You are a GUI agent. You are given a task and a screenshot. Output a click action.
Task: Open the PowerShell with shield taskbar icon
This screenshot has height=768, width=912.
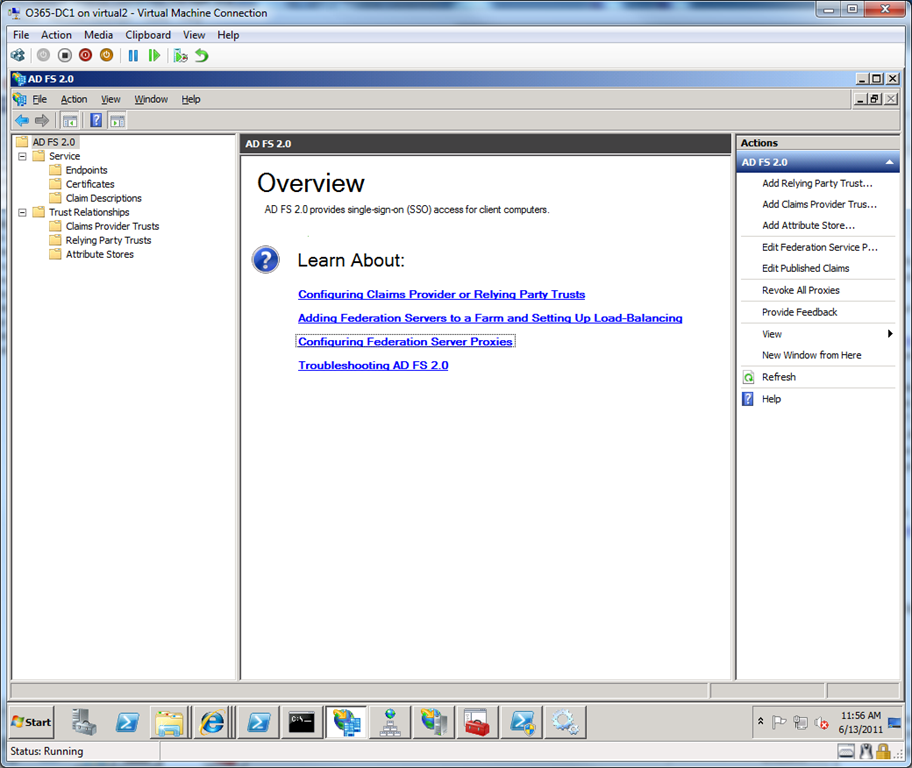click(522, 722)
